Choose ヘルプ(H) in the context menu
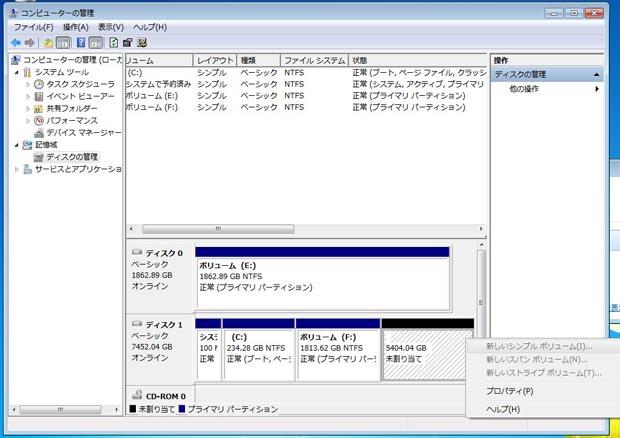The image size is (620, 438). point(503,409)
